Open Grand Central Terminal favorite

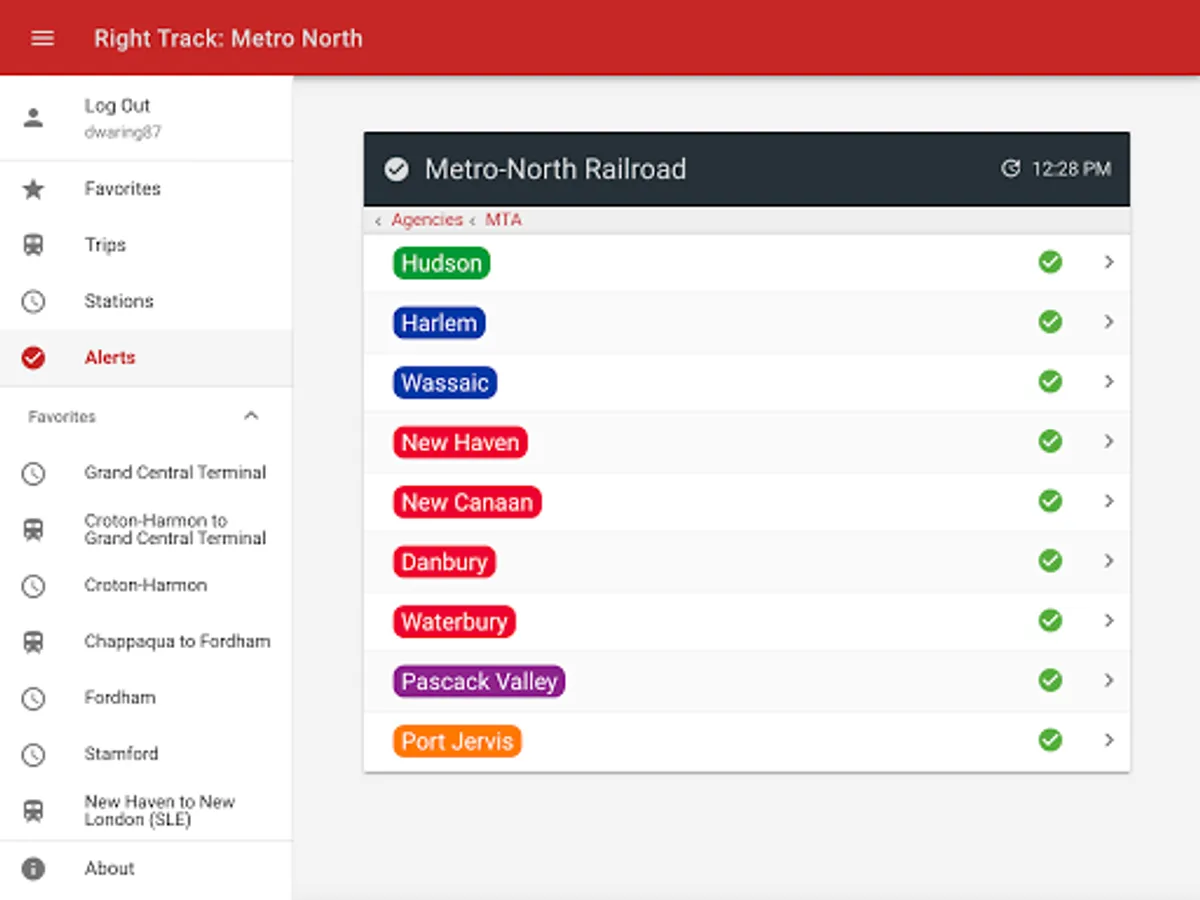[x=175, y=472]
